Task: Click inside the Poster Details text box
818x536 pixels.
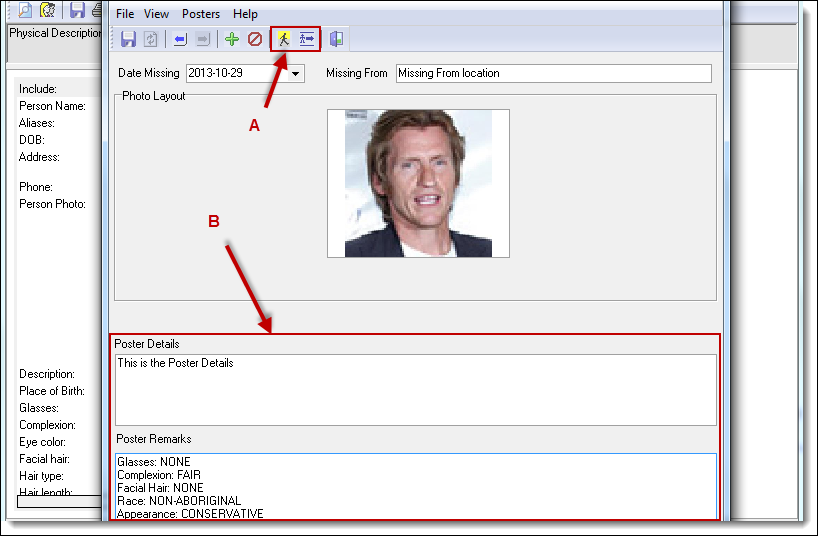Action: point(415,390)
